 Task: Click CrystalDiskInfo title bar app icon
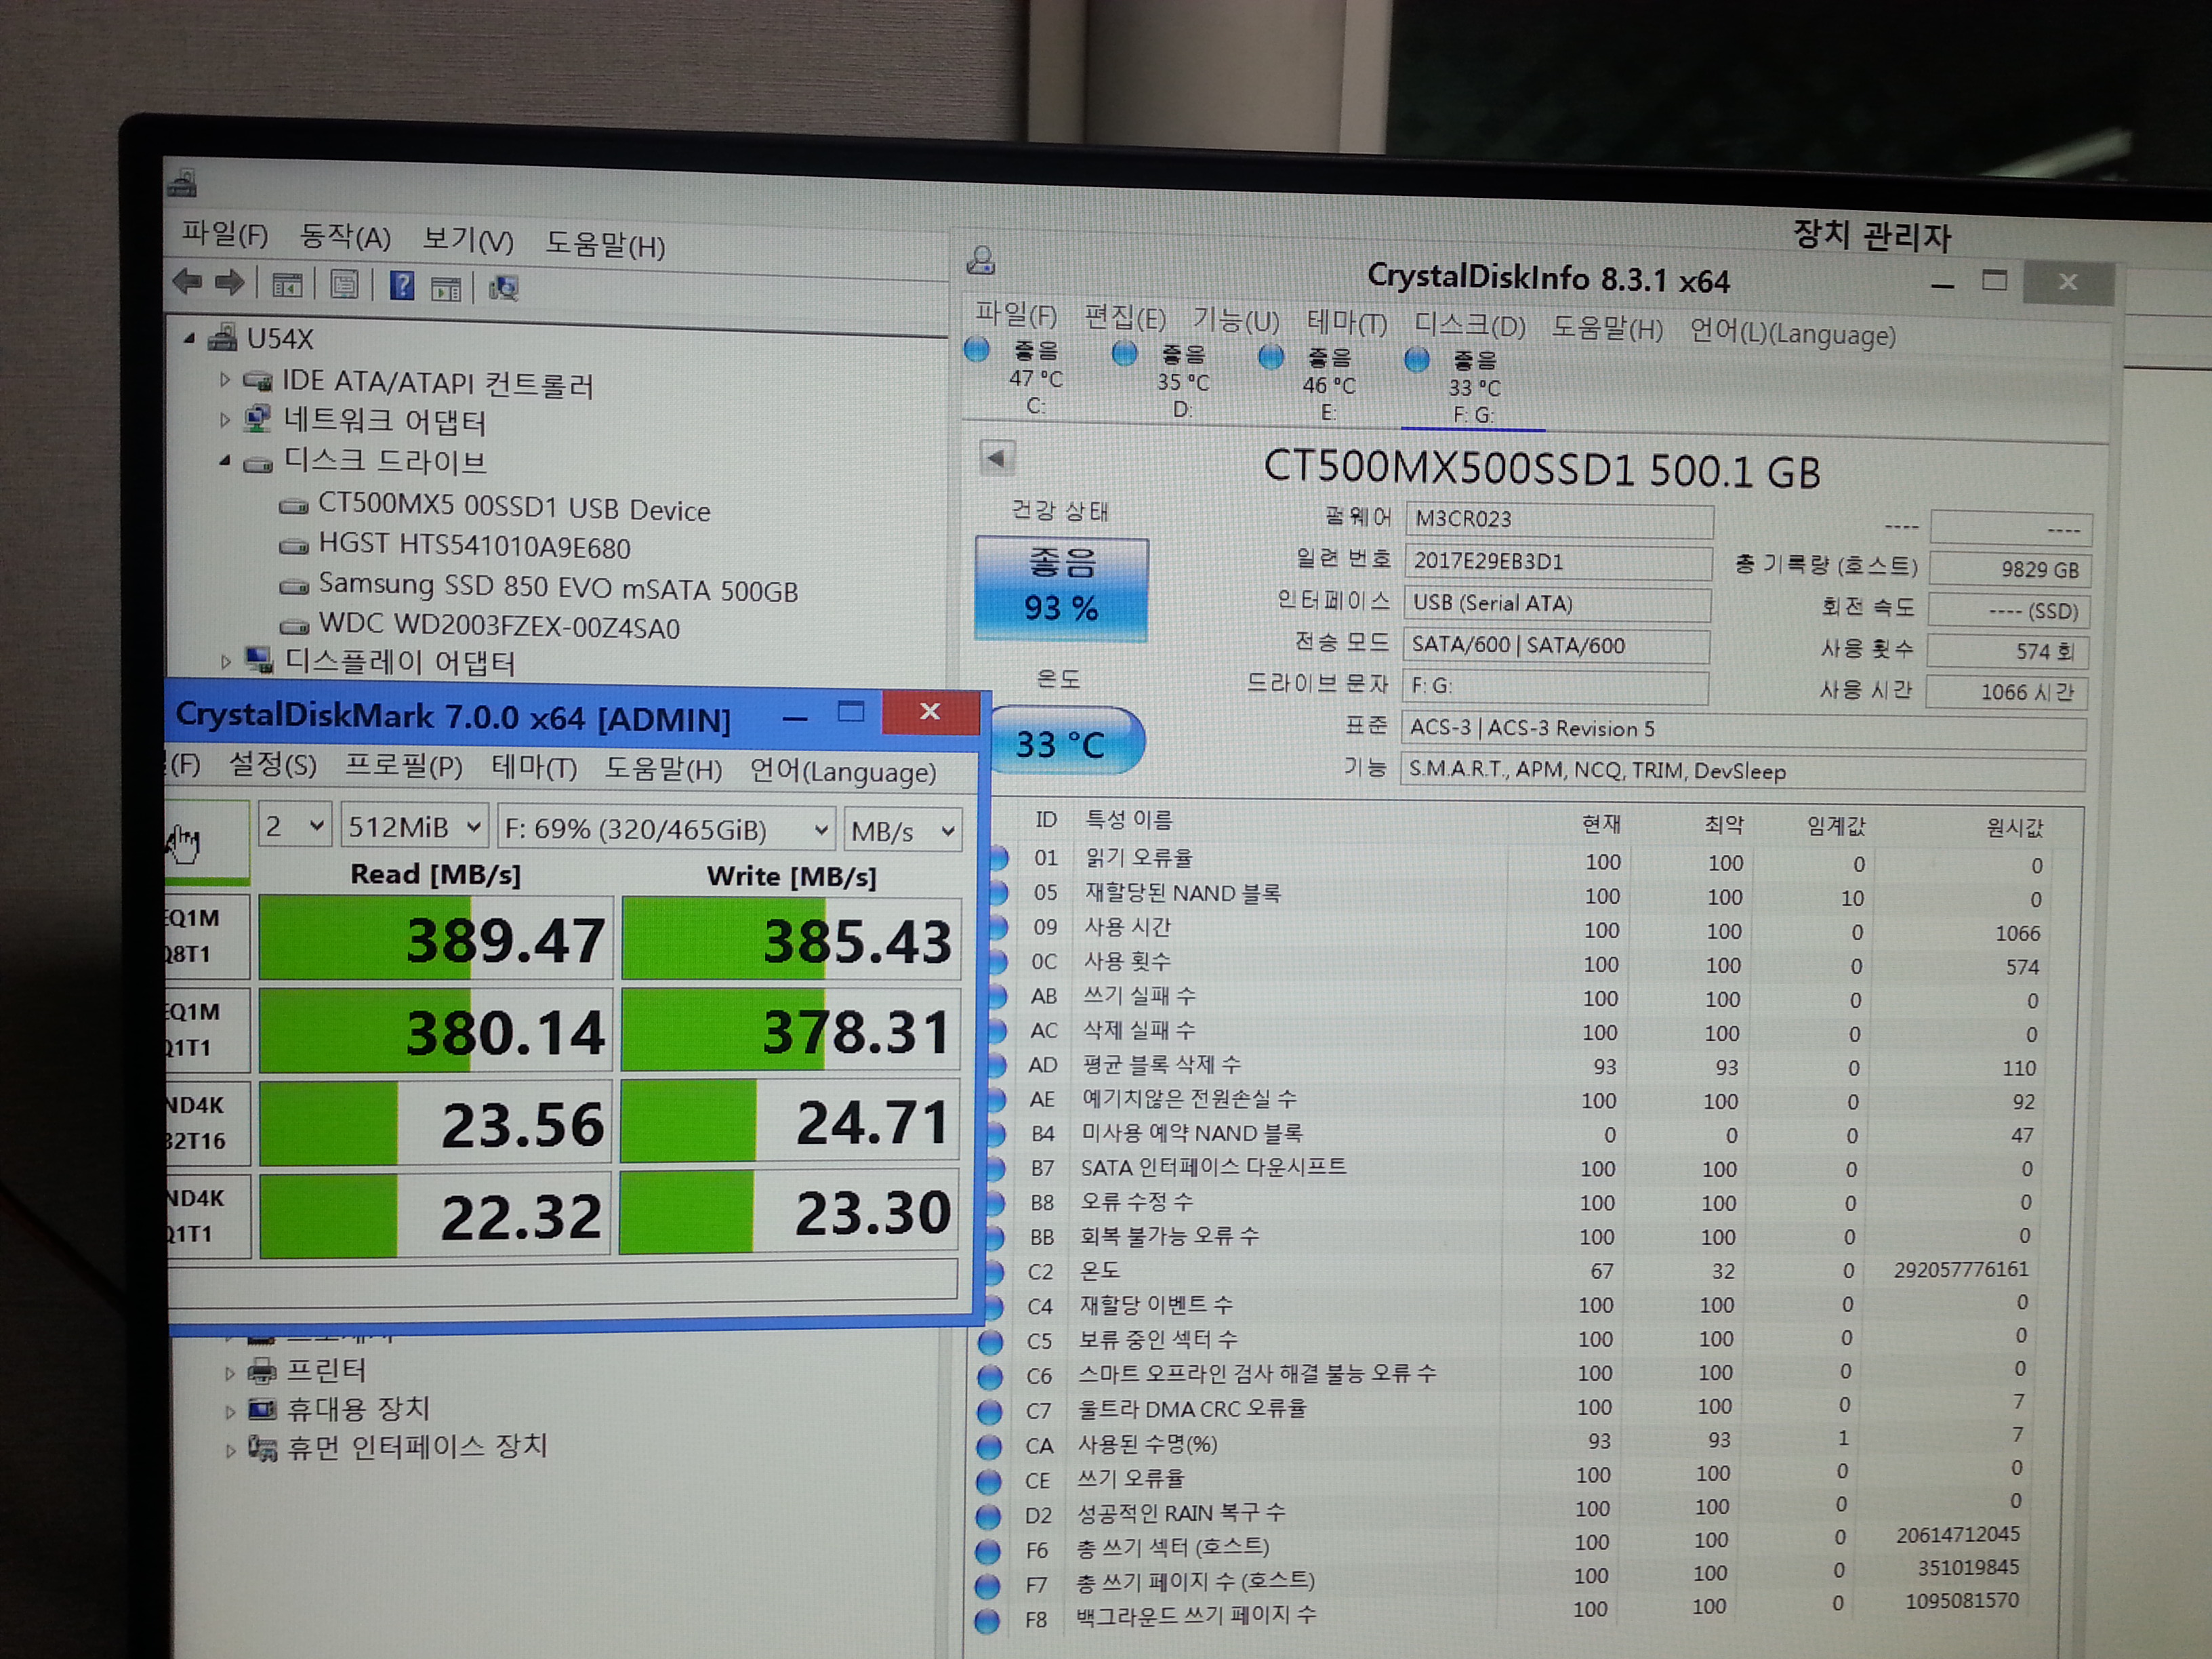coord(980,260)
